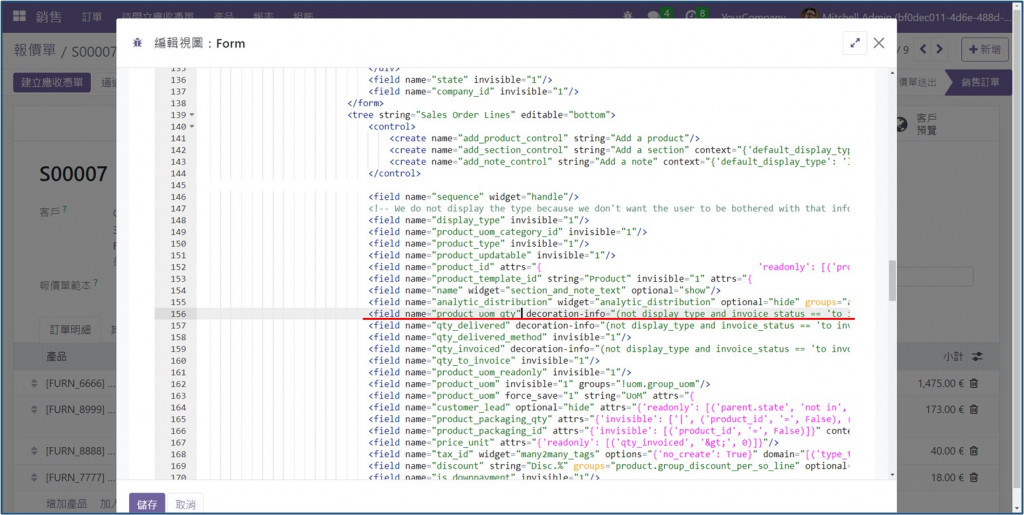Click 報價單 breadcrumb link
Image resolution: width=1024 pixels, height=515 pixels.
click(35, 50)
